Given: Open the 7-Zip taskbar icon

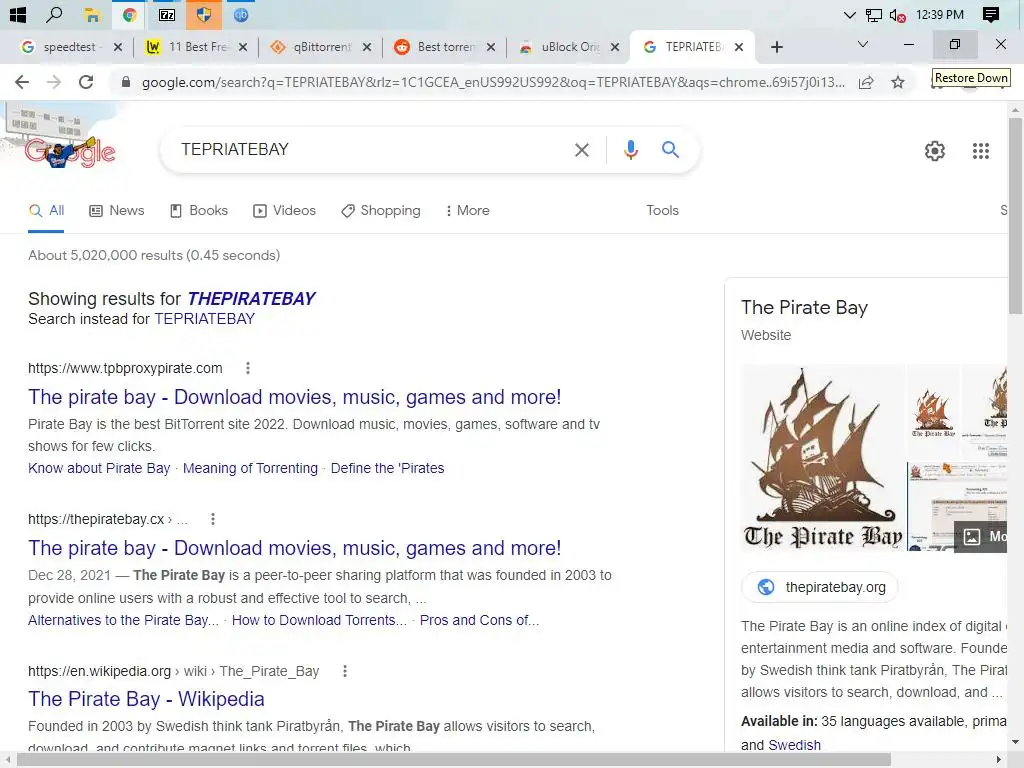Looking at the screenshot, I should click(x=167, y=15).
